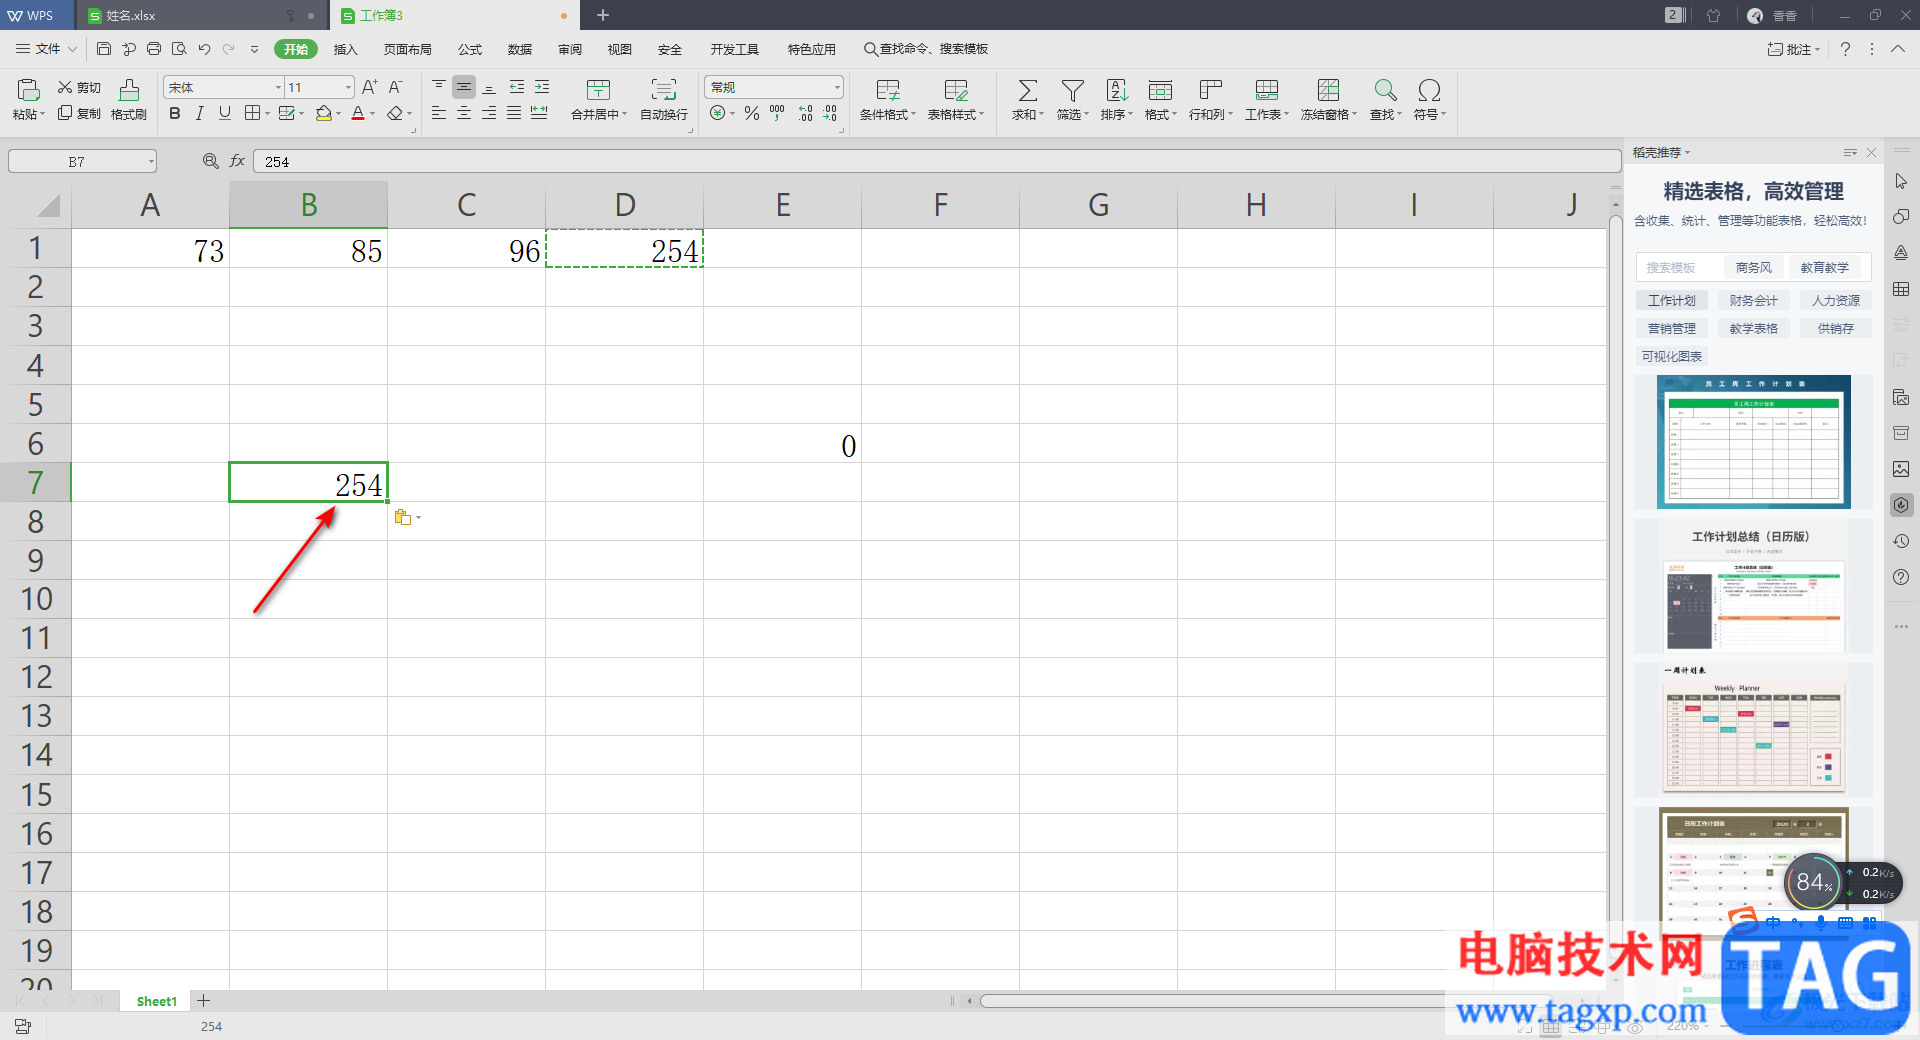Click the Wrap Text (自动换行) icon
The height and width of the screenshot is (1040, 1920).
[663, 90]
